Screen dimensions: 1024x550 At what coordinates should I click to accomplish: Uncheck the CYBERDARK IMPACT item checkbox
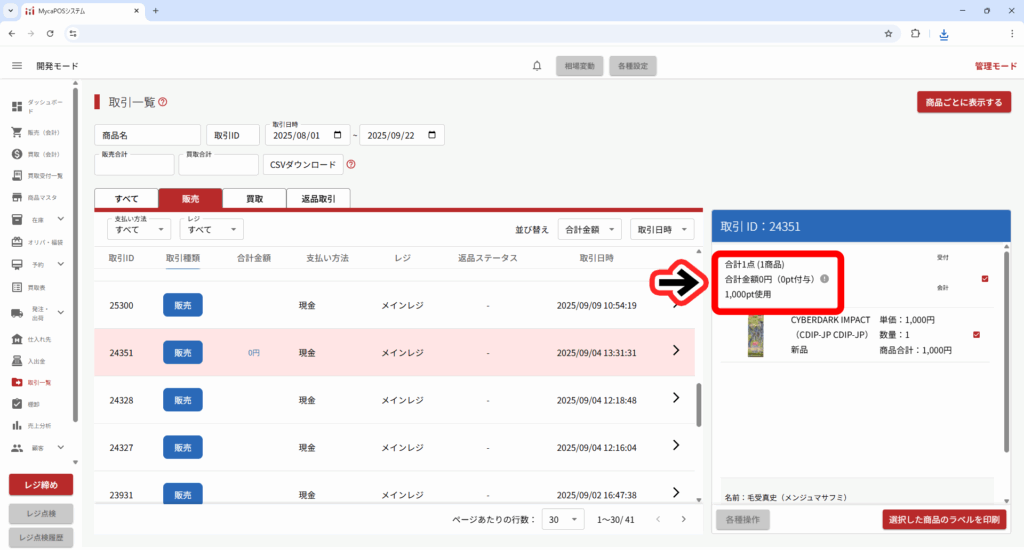click(x=976, y=334)
